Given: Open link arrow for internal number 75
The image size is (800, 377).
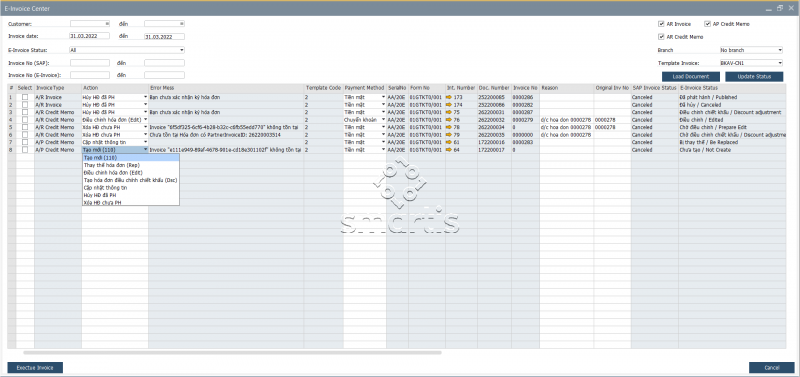Looking at the screenshot, I should click(x=449, y=112).
